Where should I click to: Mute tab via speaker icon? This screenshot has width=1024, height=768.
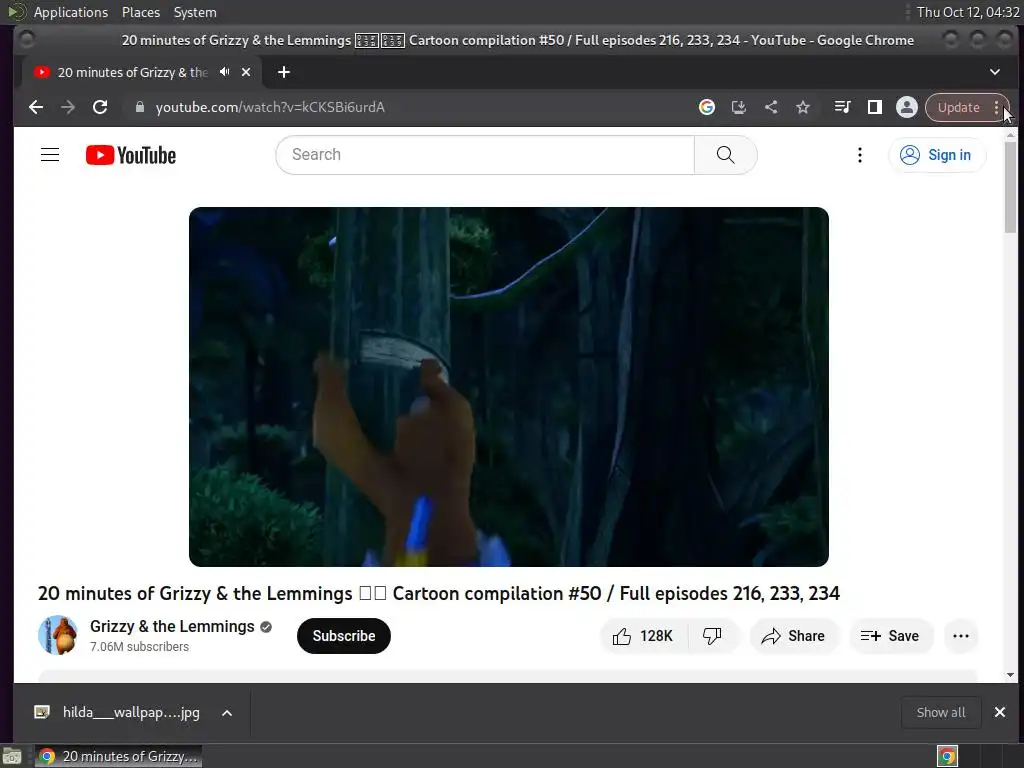pyautogui.click(x=225, y=72)
